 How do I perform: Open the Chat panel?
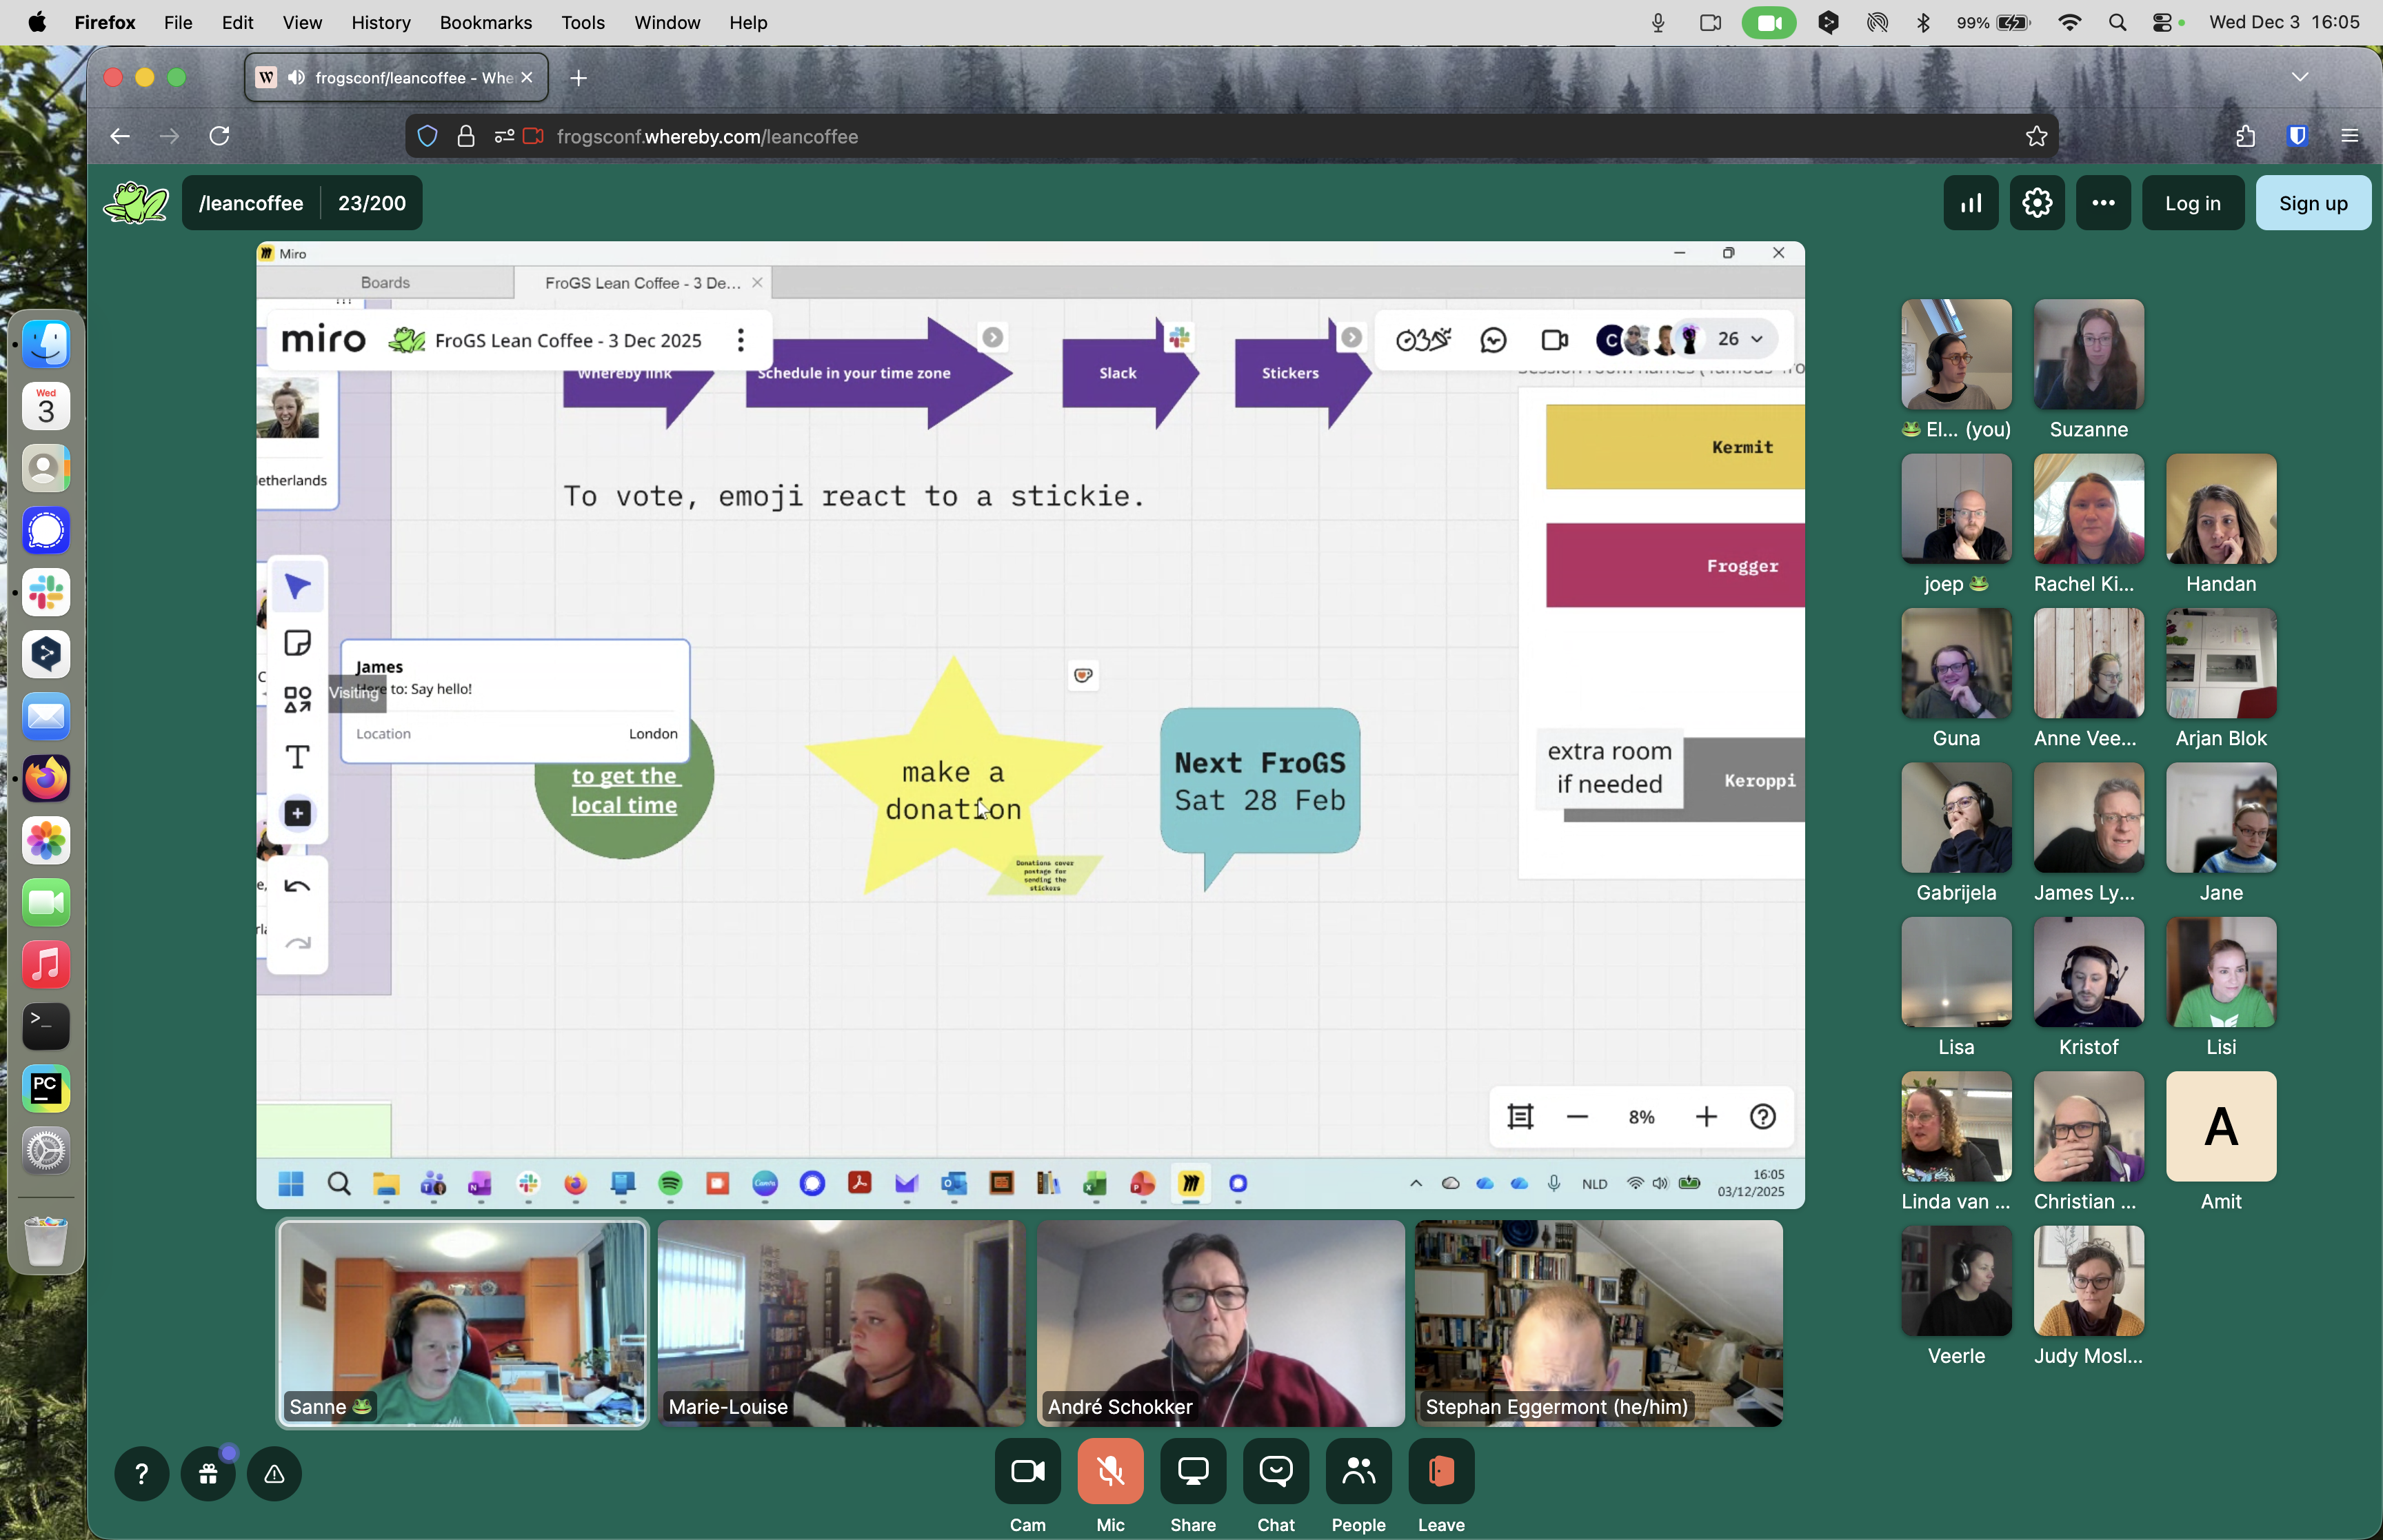[x=1275, y=1471]
